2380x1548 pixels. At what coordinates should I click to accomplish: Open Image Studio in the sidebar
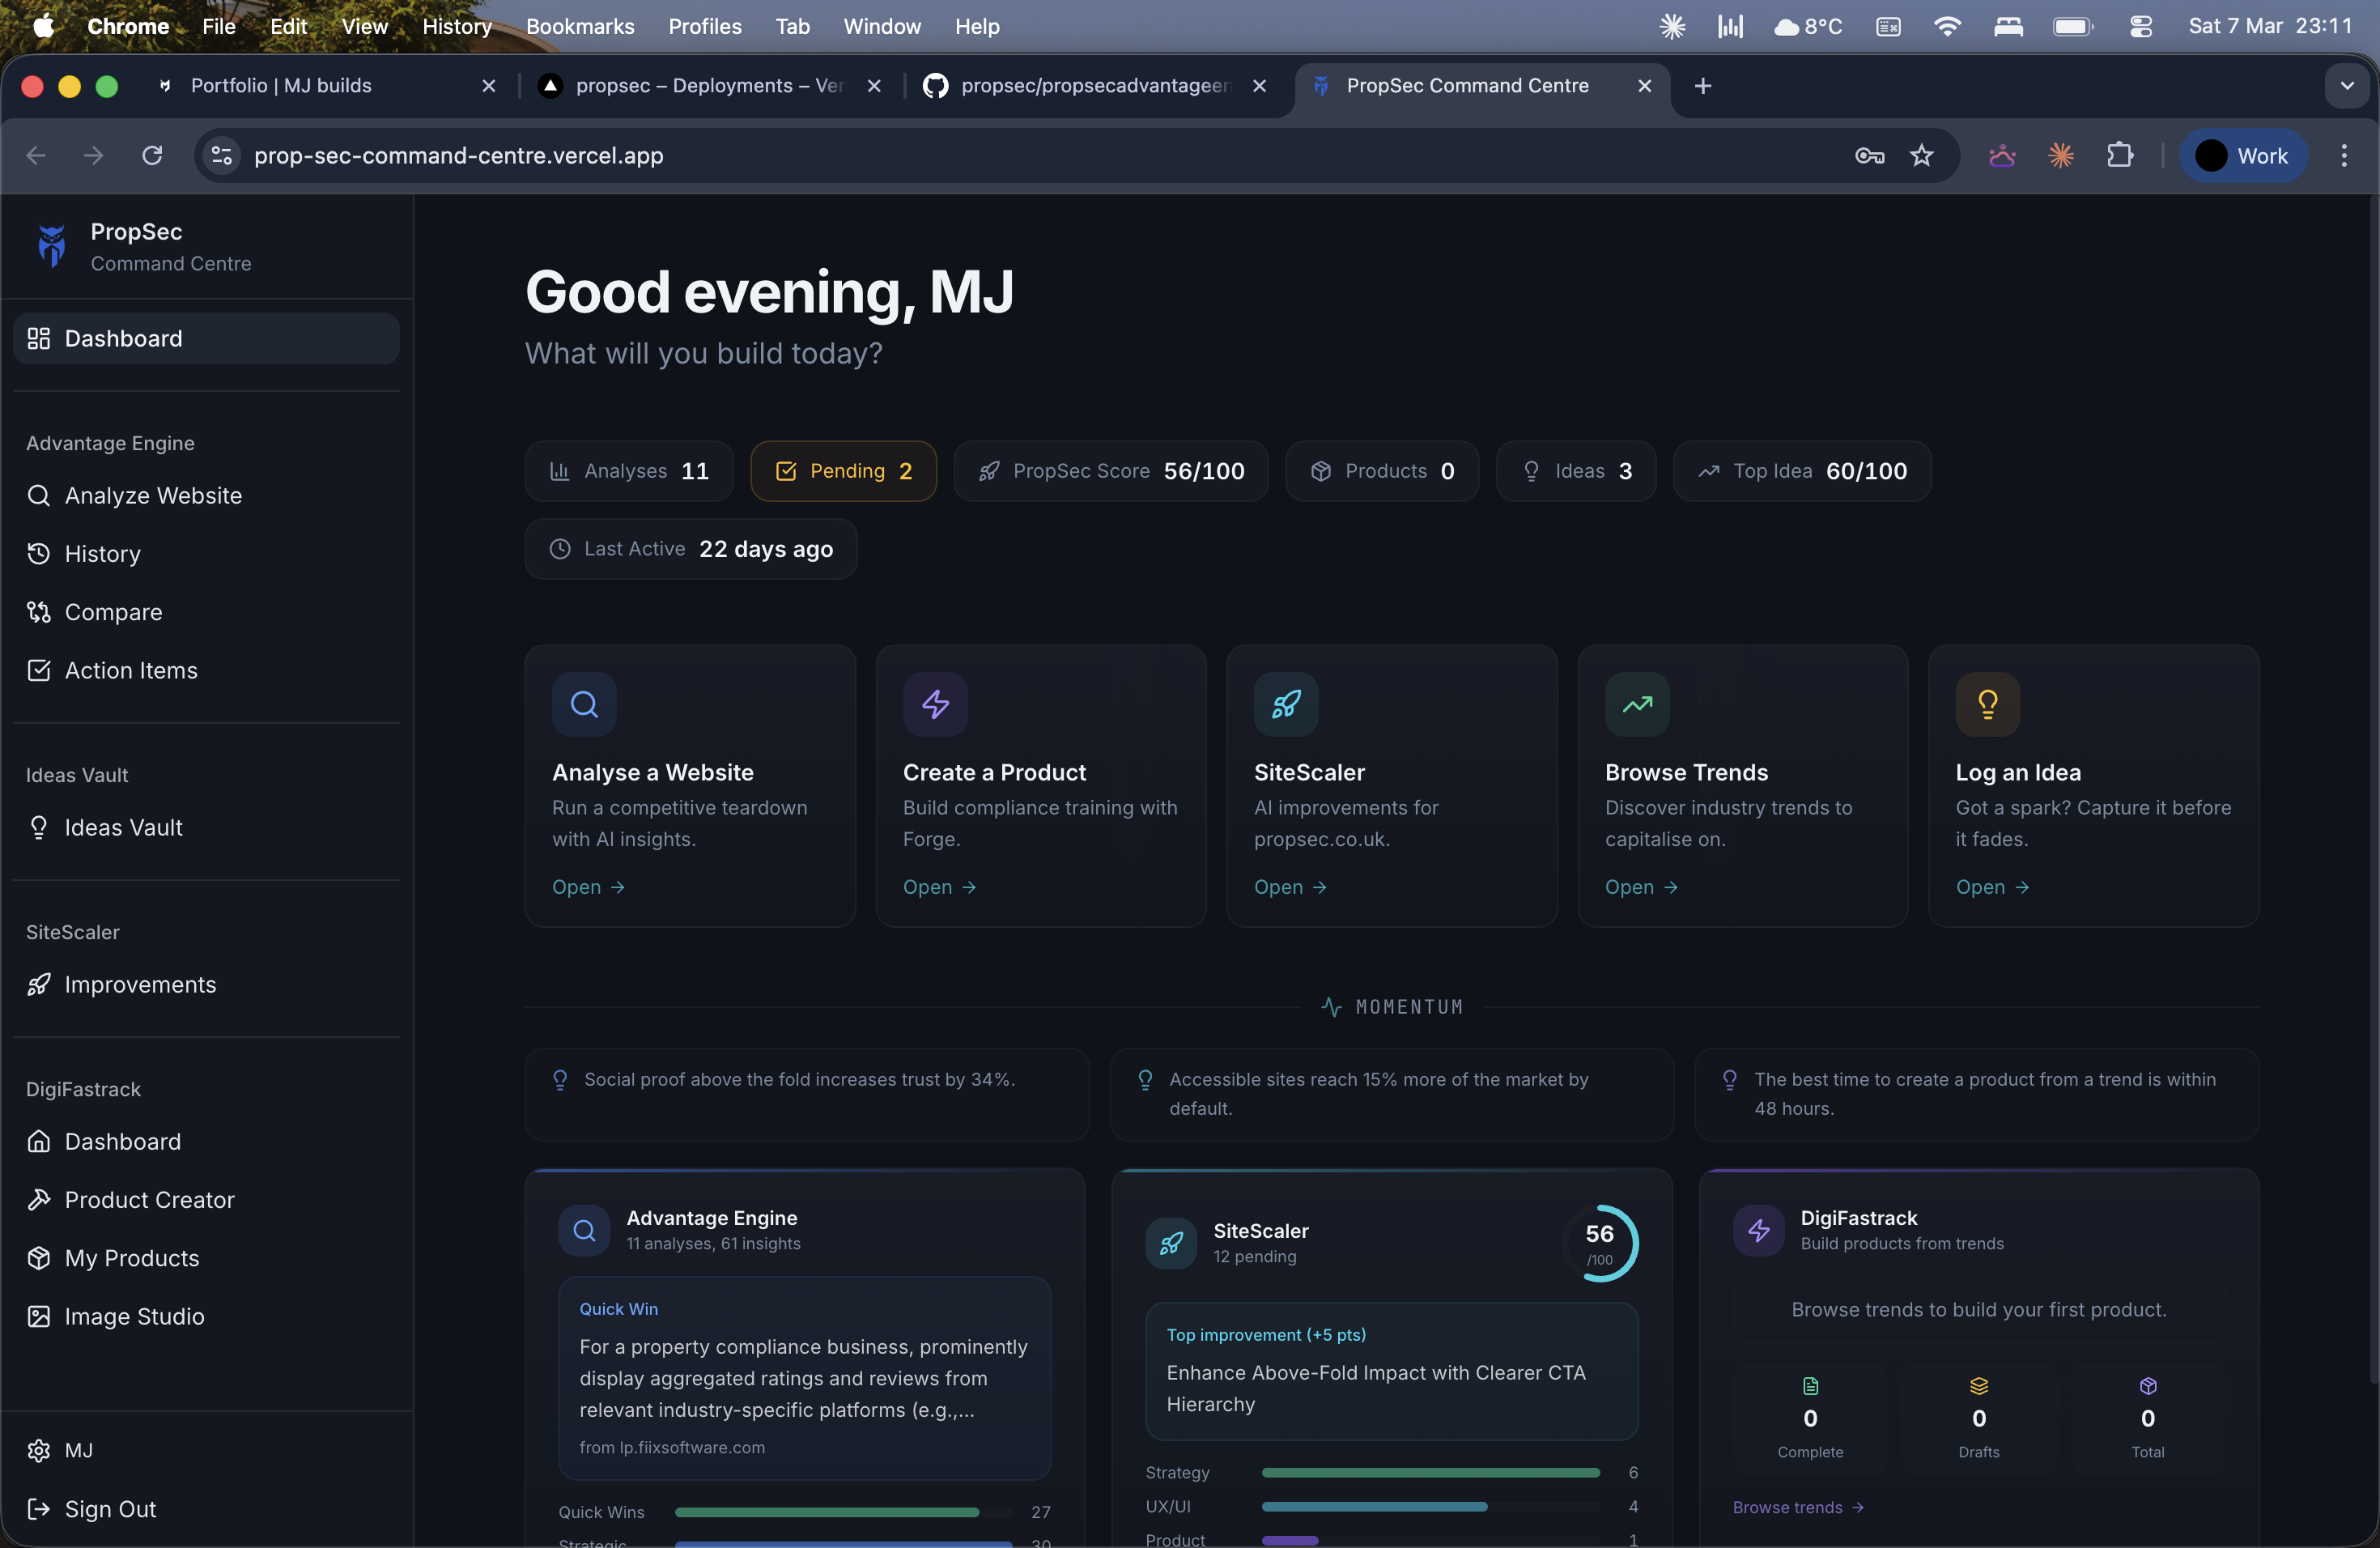click(x=206, y=1316)
